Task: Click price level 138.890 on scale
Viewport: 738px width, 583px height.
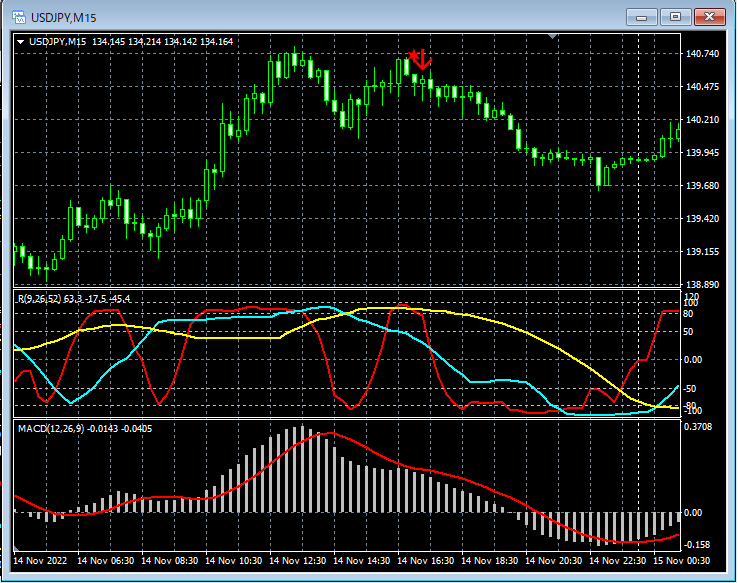Action: (x=702, y=284)
